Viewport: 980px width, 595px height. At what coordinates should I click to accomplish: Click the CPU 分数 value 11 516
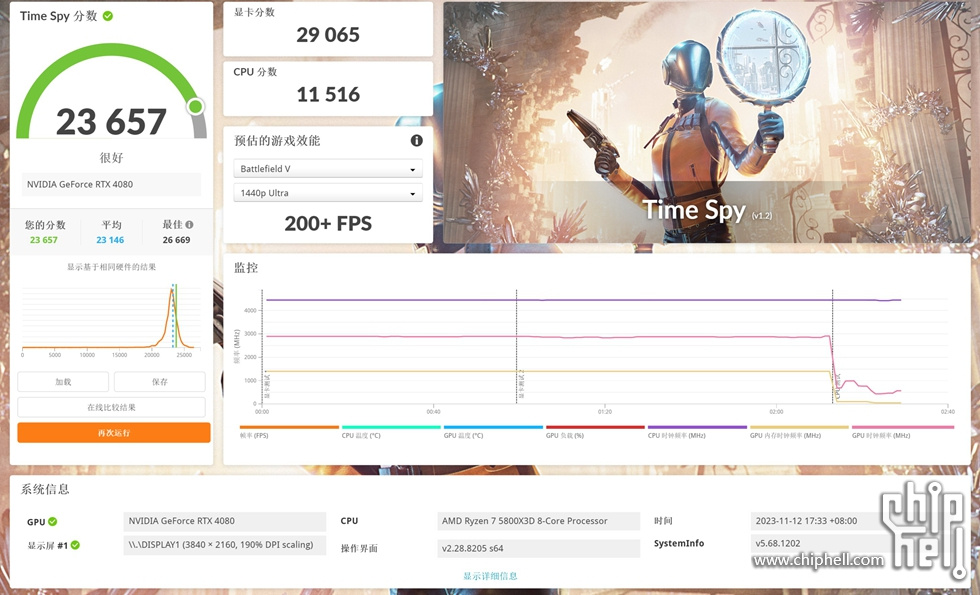(x=328, y=94)
